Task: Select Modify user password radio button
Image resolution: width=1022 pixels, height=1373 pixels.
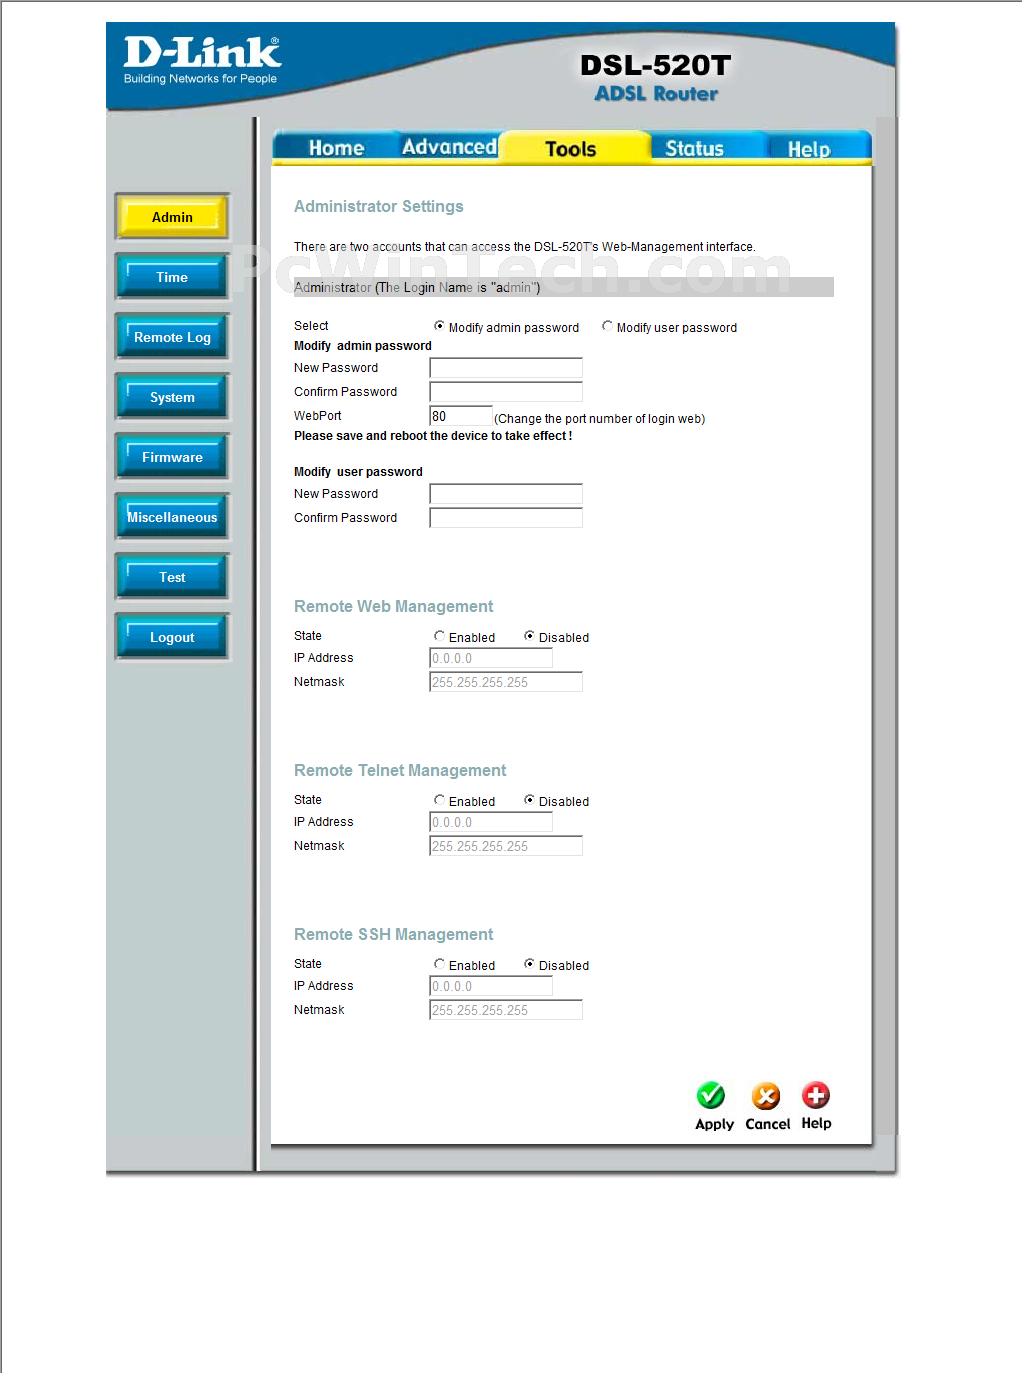Action: 607,326
